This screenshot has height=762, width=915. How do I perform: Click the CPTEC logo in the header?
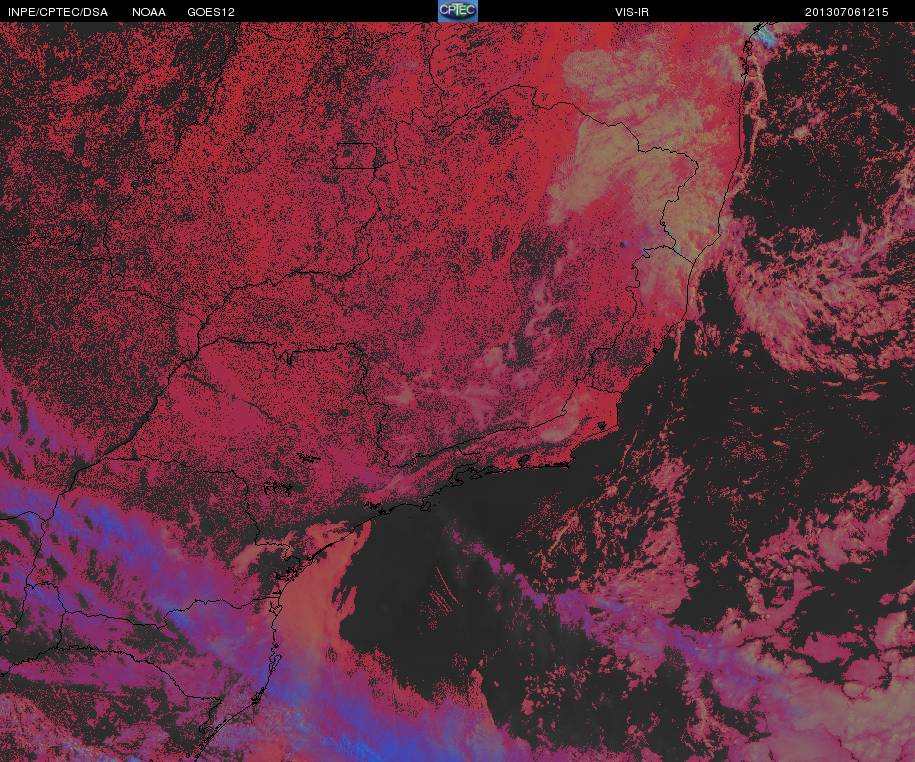pyautogui.click(x=458, y=11)
